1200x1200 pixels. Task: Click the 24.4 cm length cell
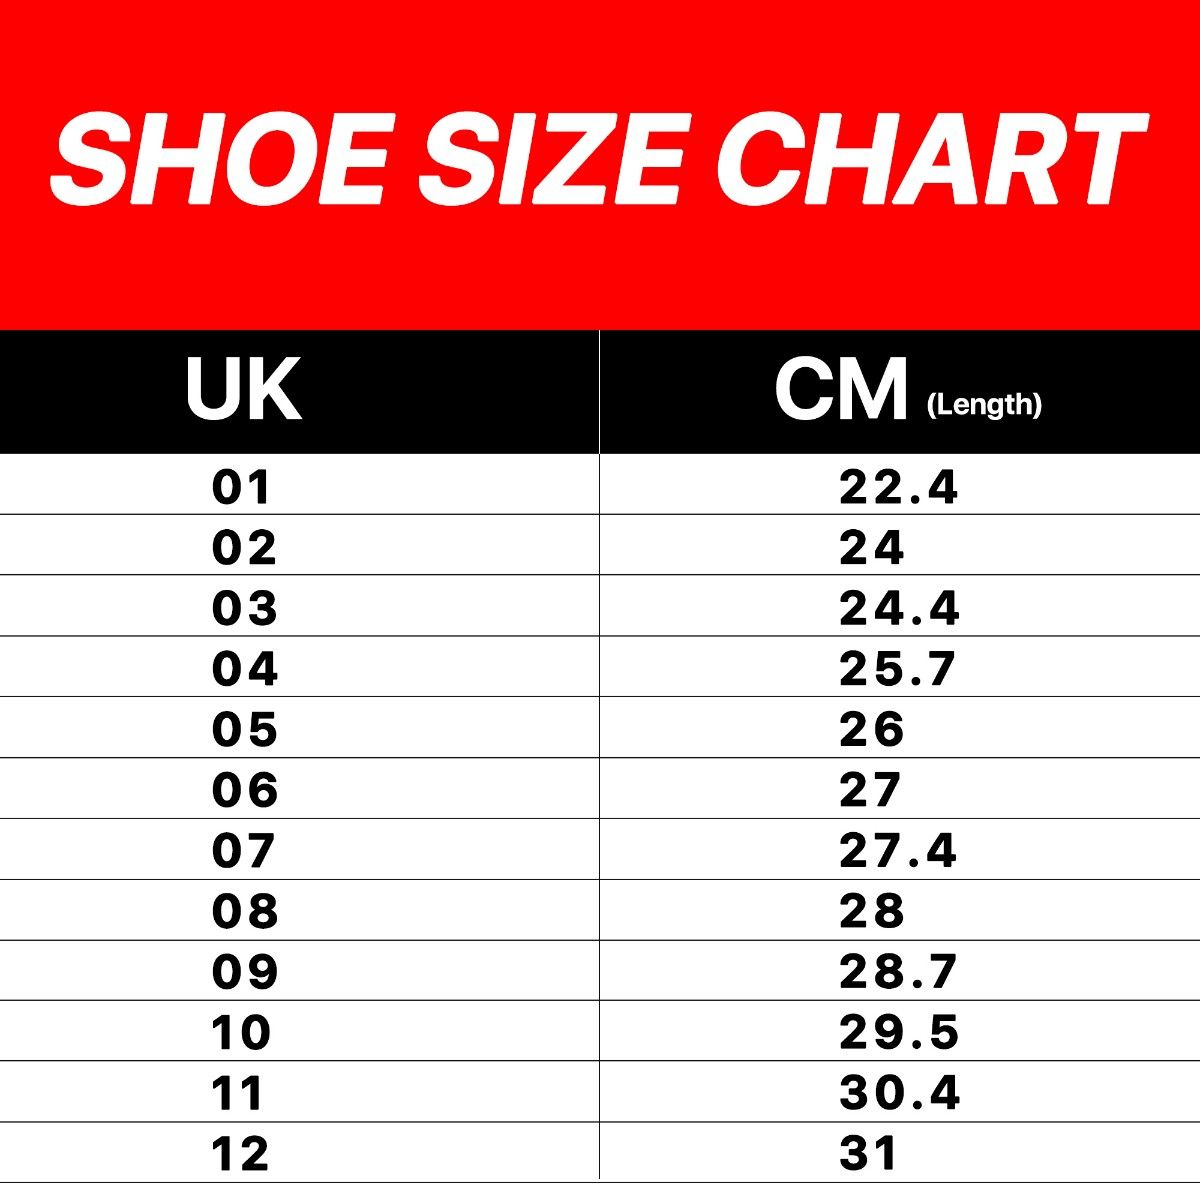coord(899,608)
